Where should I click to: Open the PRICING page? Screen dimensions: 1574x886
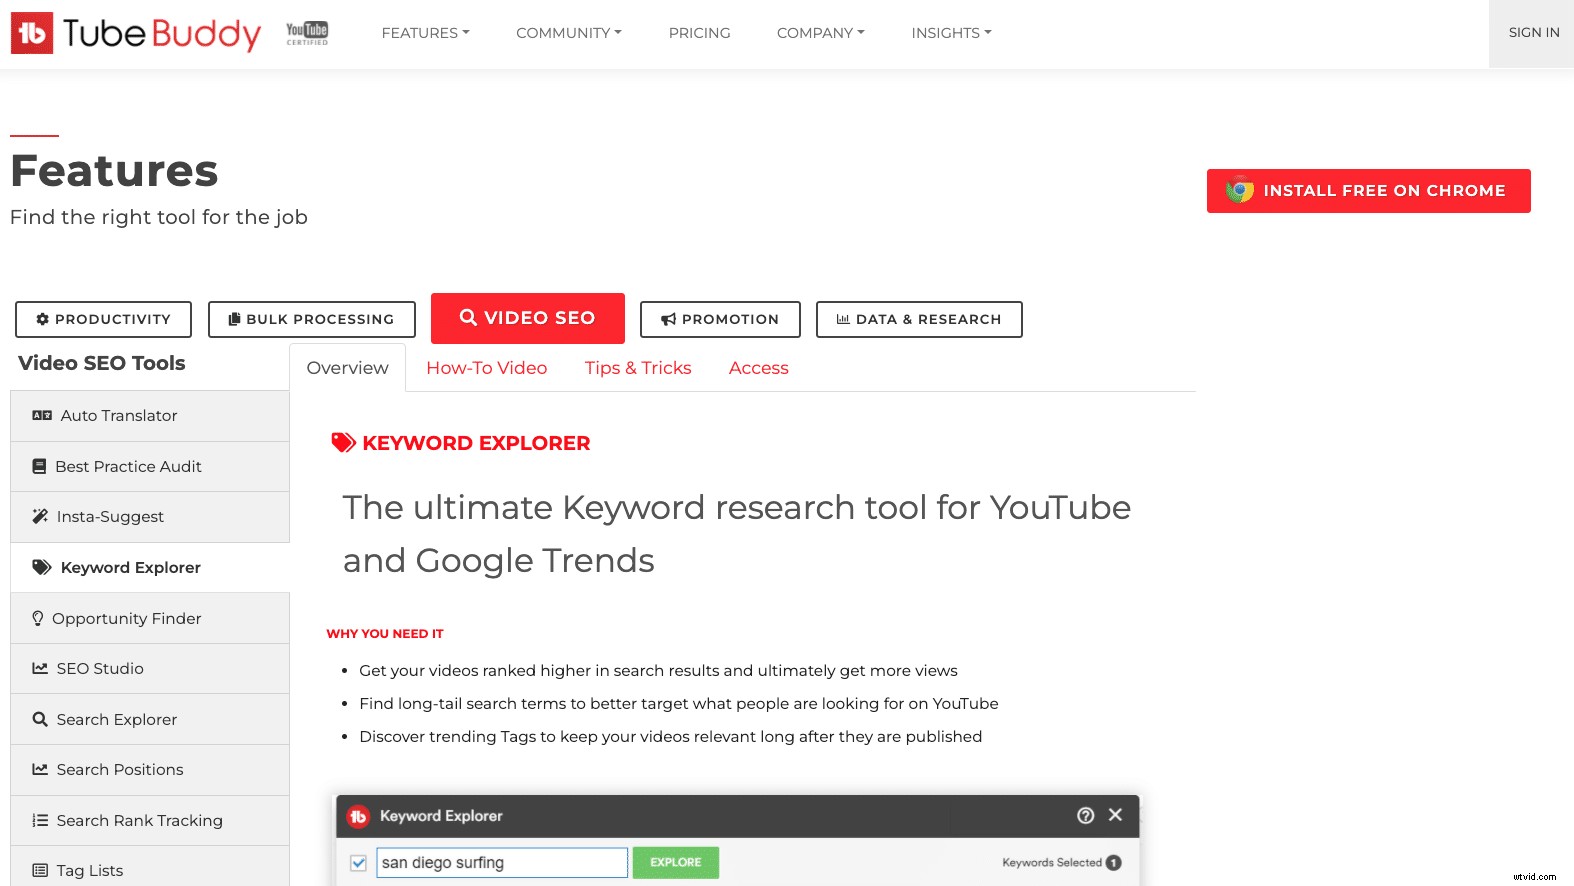click(x=699, y=33)
